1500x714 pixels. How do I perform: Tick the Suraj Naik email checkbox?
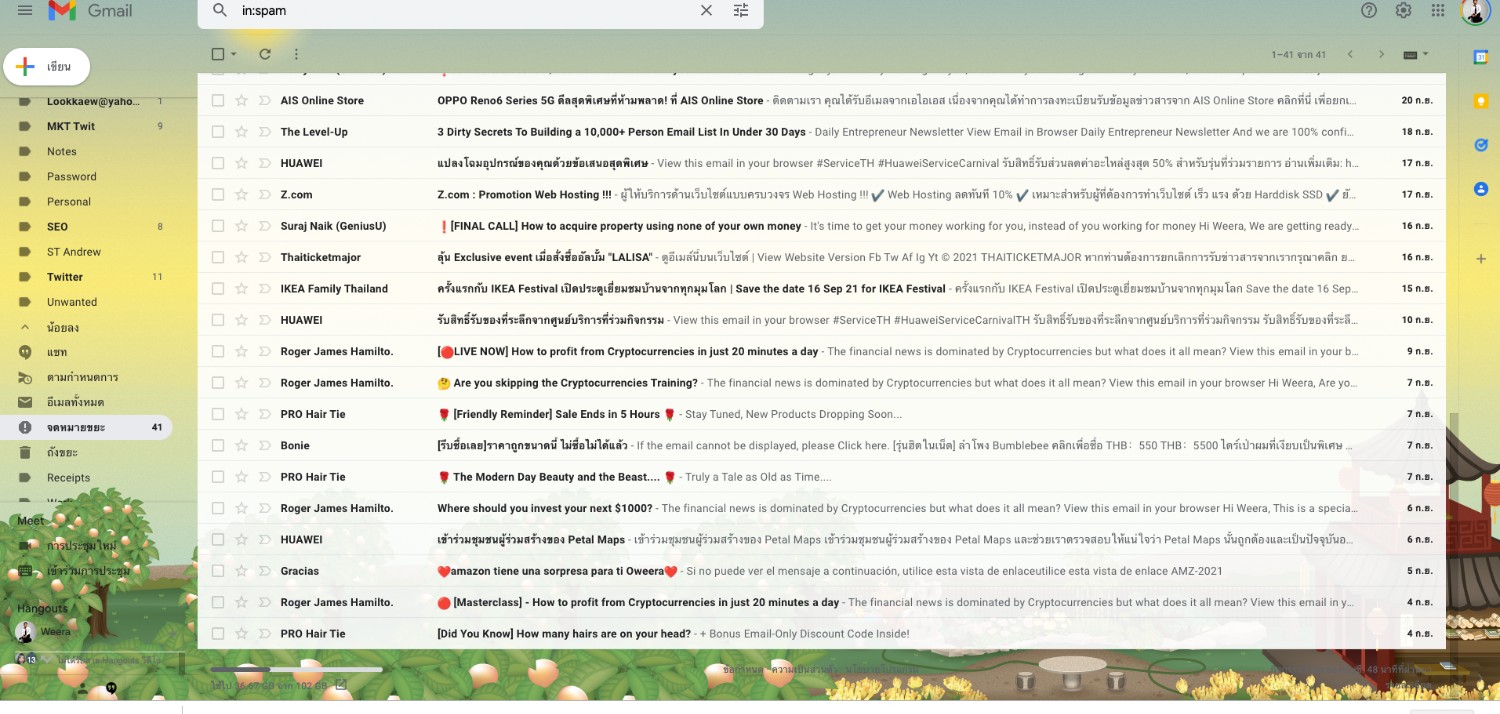218,226
